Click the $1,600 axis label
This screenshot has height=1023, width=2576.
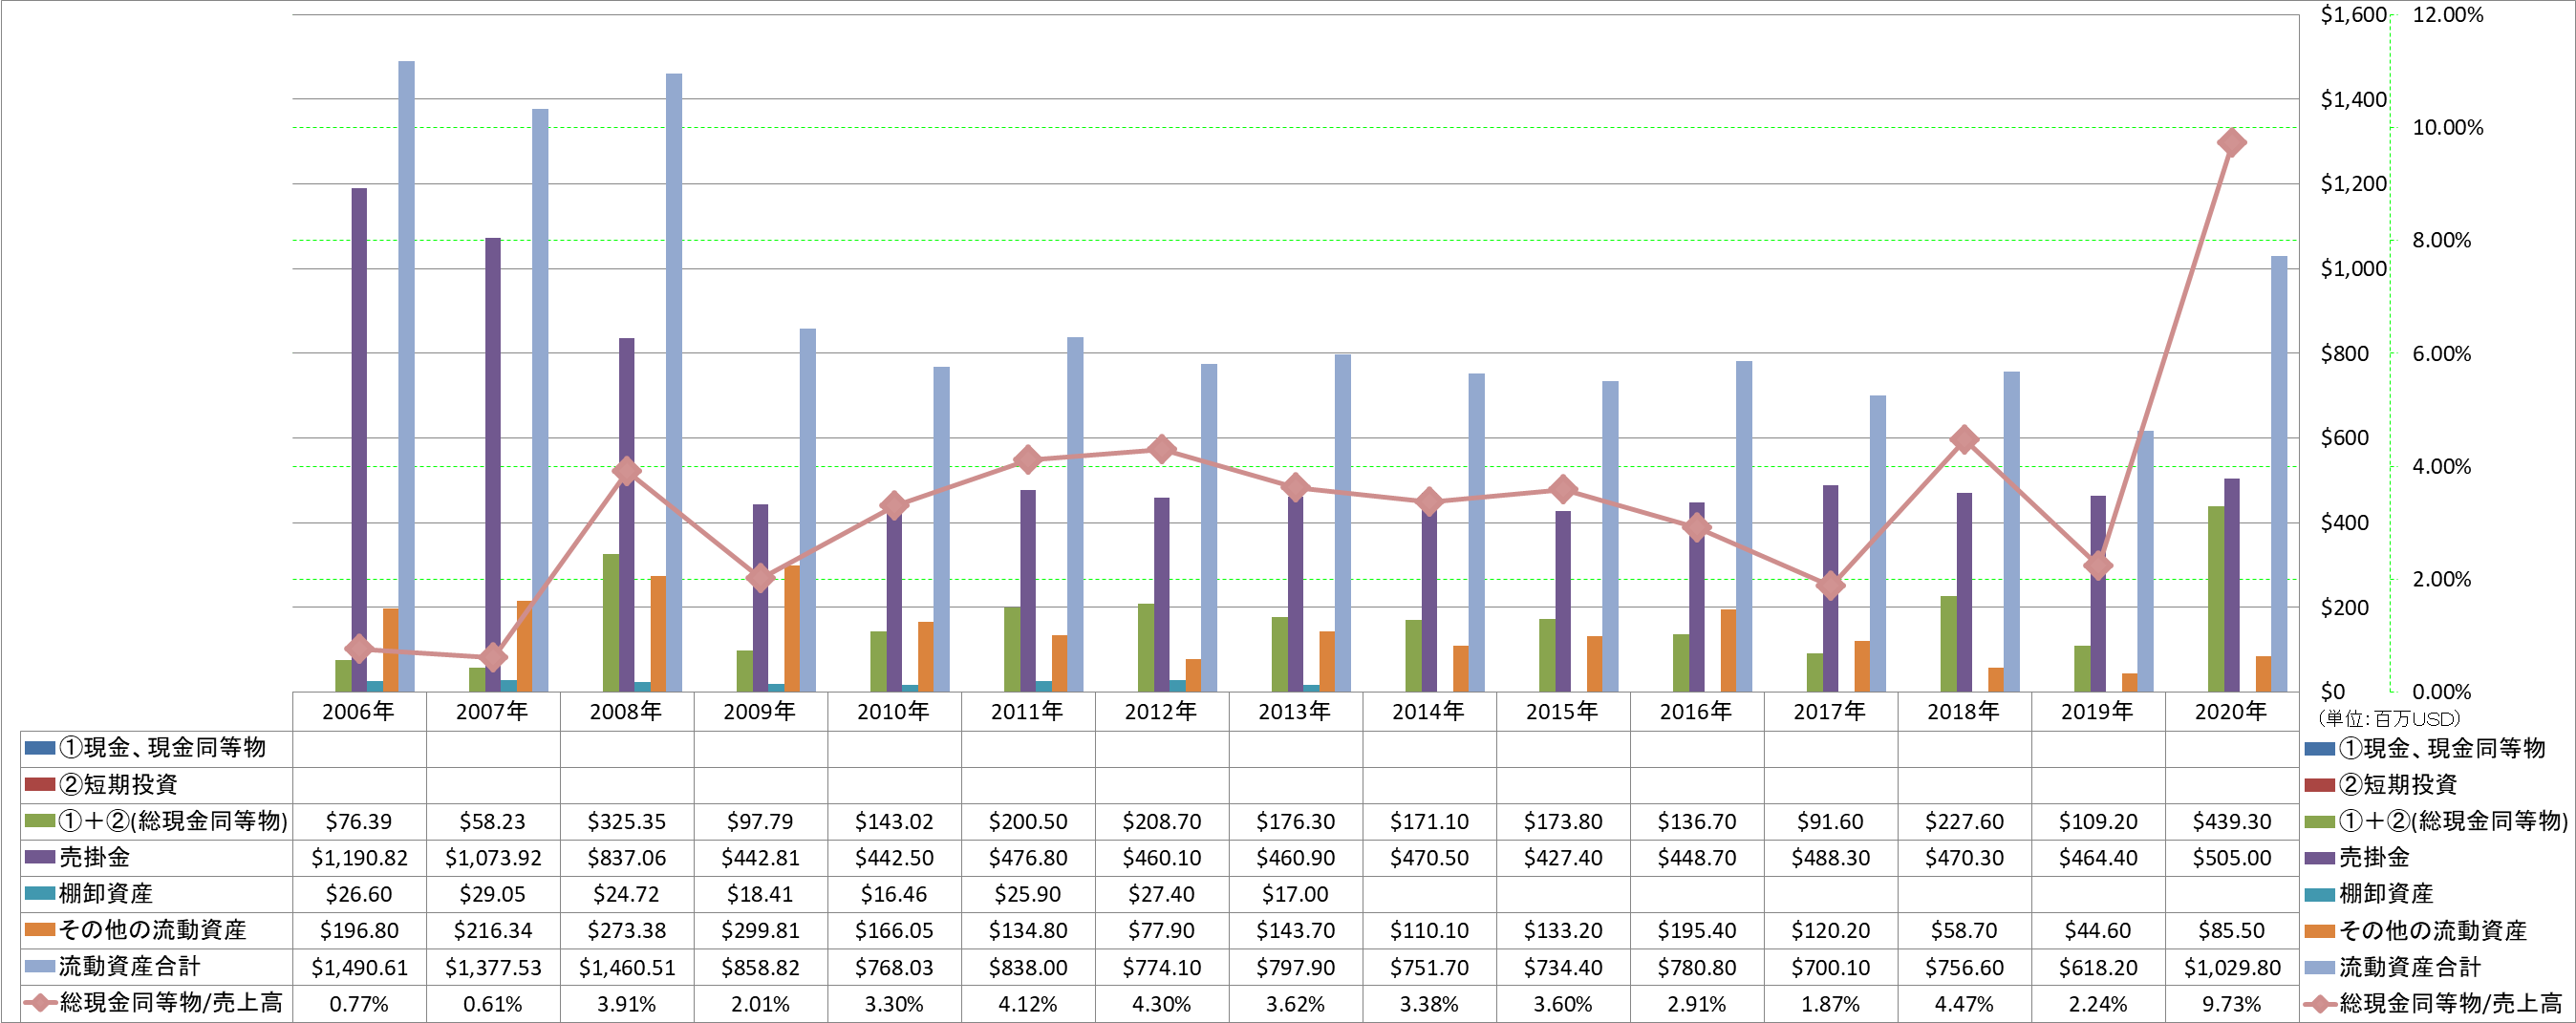pos(2353,14)
